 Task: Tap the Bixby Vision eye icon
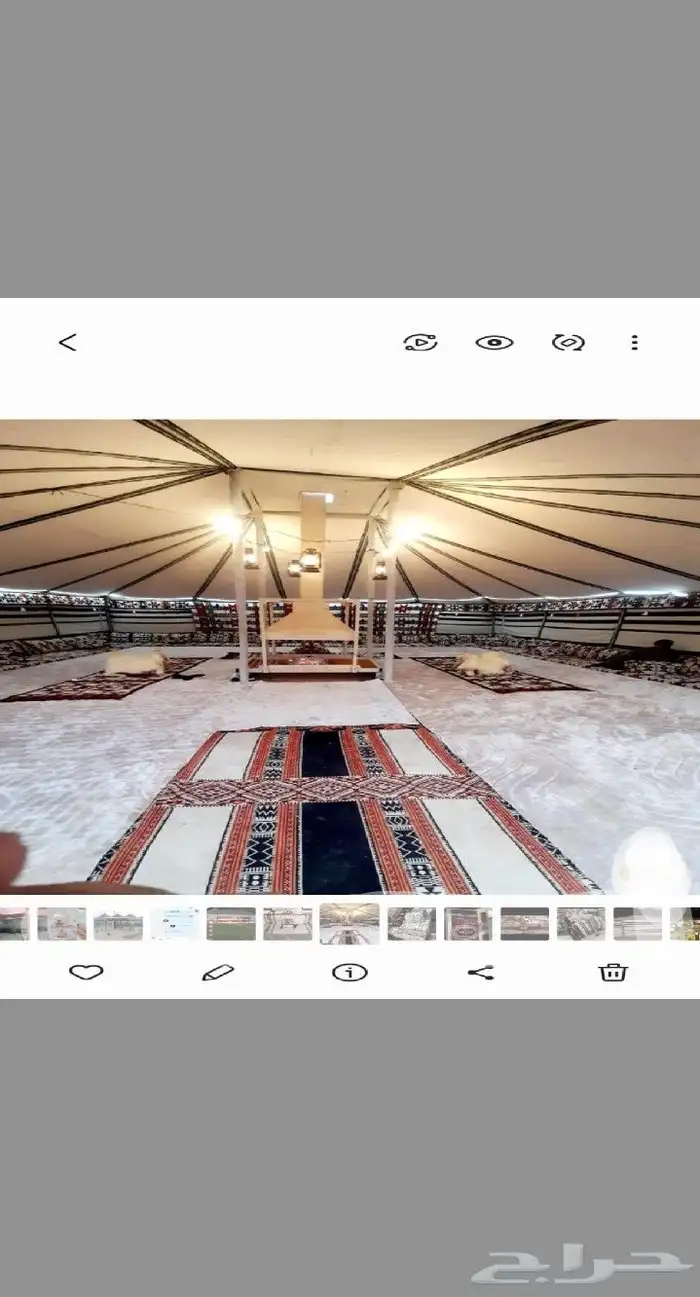coord(494,342)
